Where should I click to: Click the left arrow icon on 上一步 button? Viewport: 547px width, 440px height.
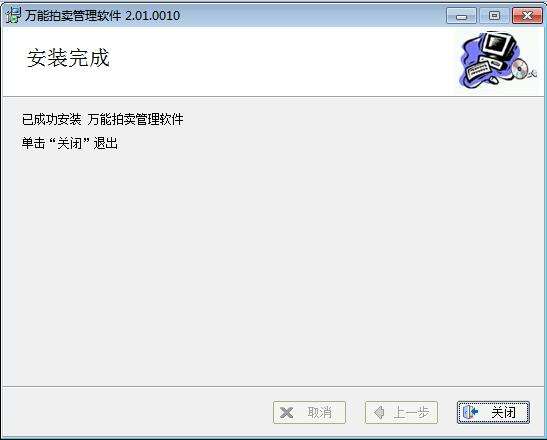click(379, 412)
